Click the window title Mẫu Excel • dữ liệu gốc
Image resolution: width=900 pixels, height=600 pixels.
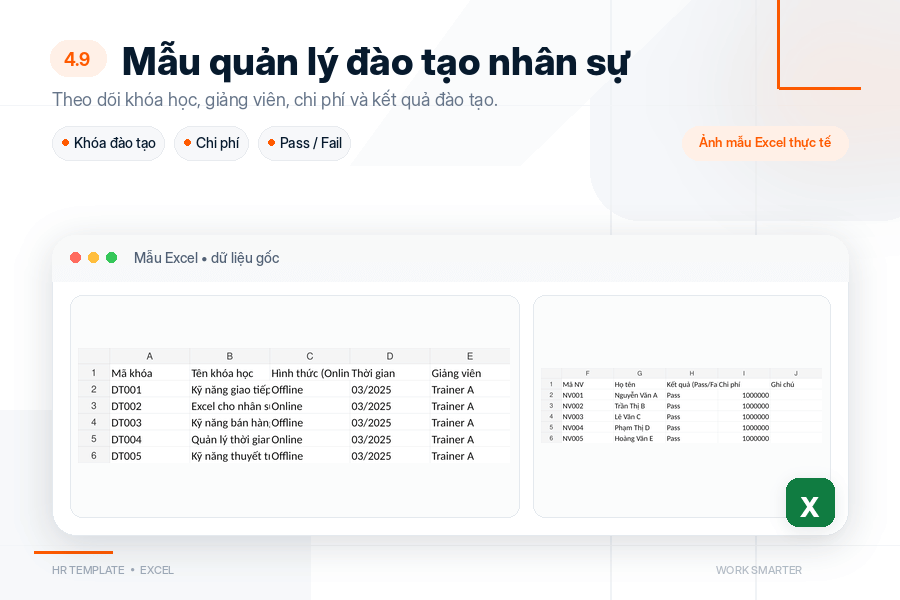coord(207,258)
